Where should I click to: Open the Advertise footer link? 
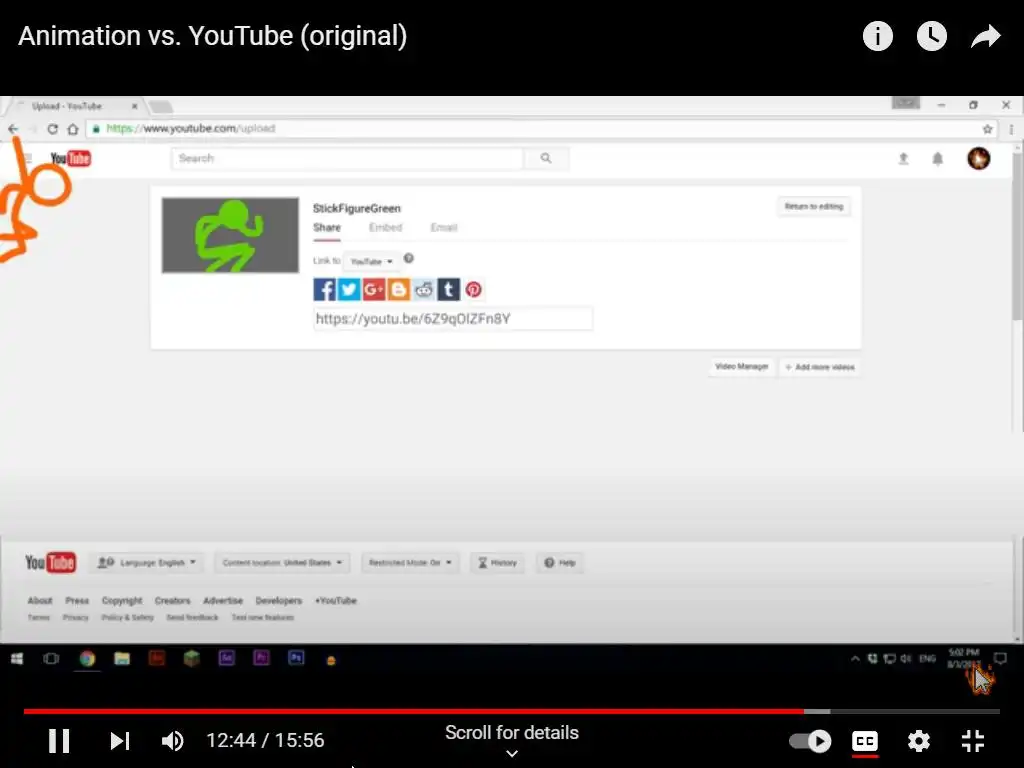click(x=223, y=600)
